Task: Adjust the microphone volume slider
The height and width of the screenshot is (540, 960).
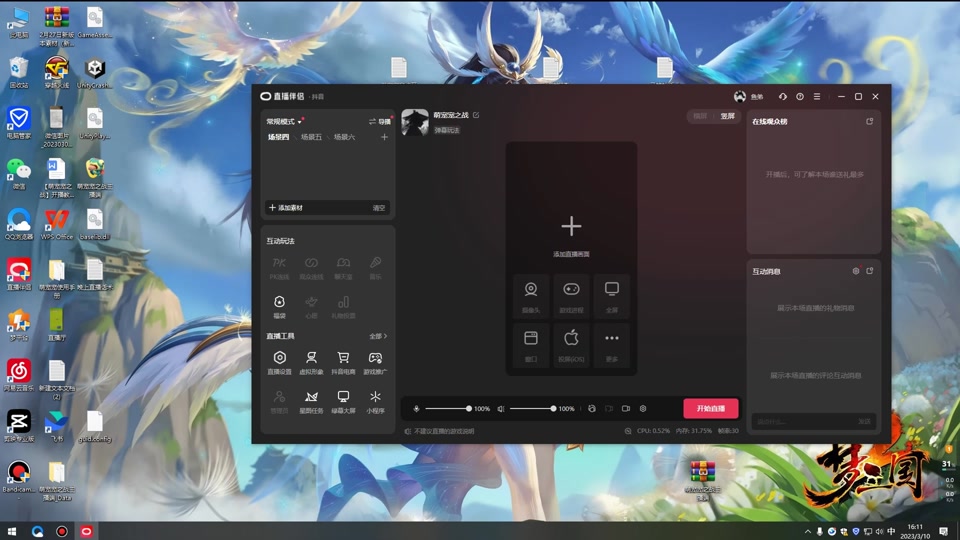Action: coord(447,408)
